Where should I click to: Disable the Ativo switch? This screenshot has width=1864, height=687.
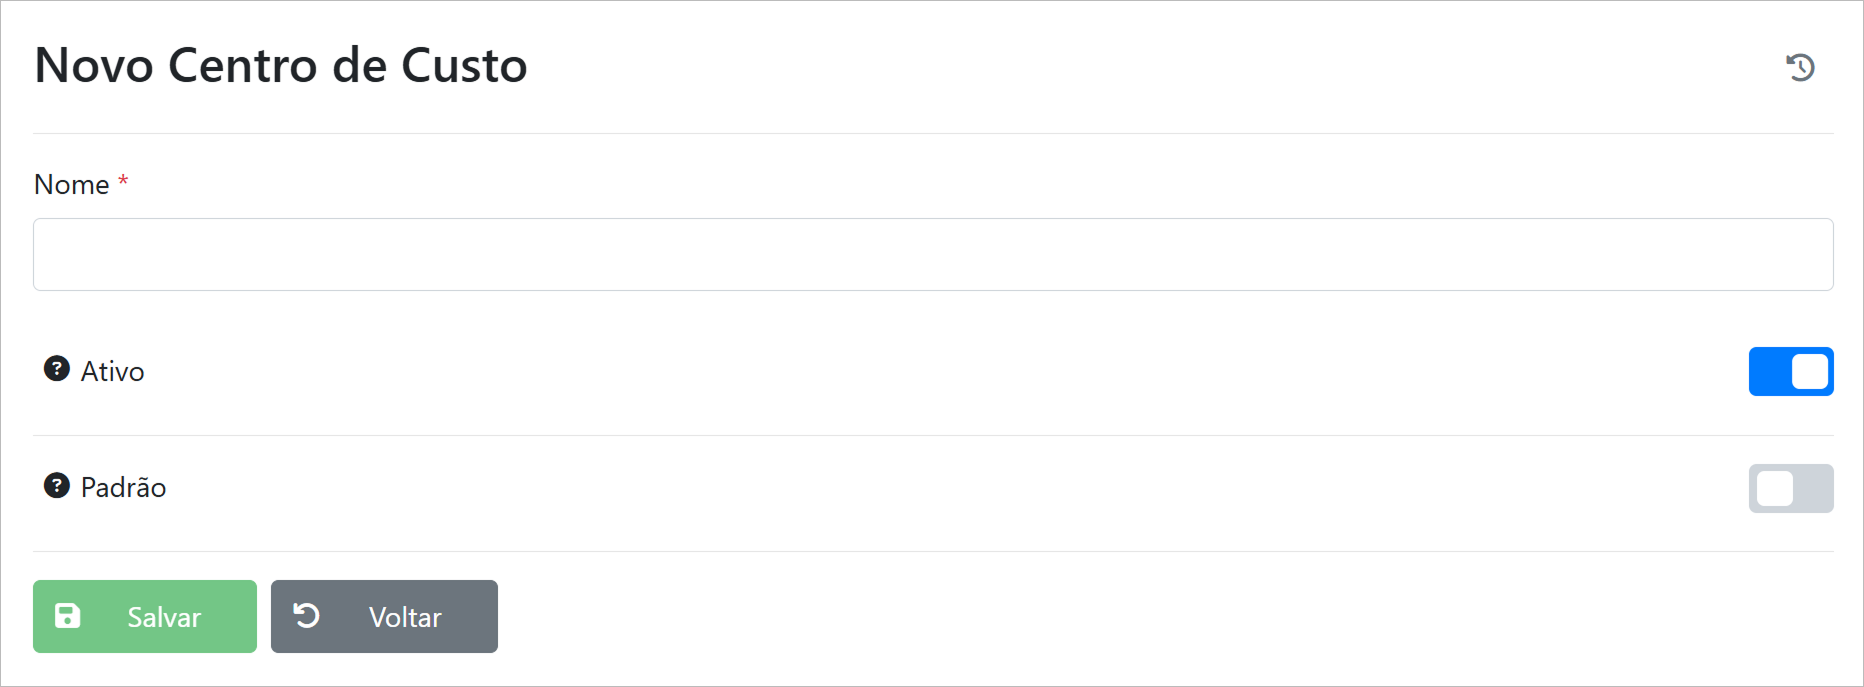pyautogui.click(x=1790, y=372)
